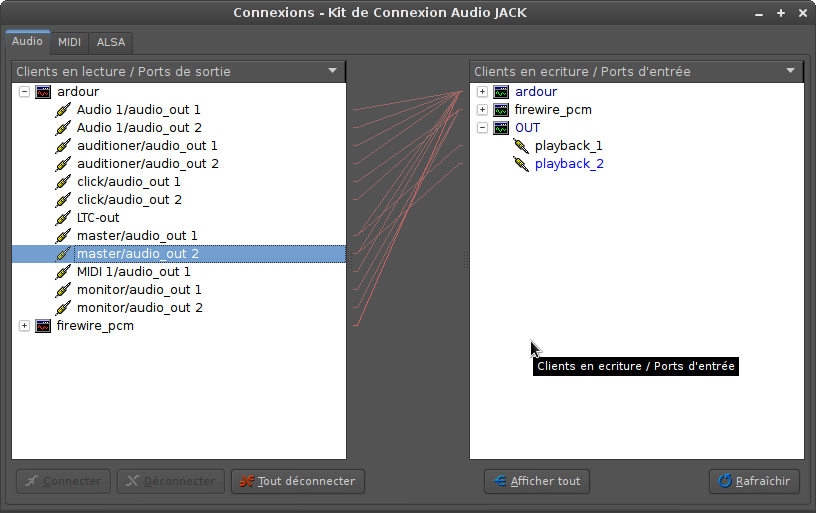
Task: Click the plug icon beside master/audio_out 1
Action: point(63,236)
